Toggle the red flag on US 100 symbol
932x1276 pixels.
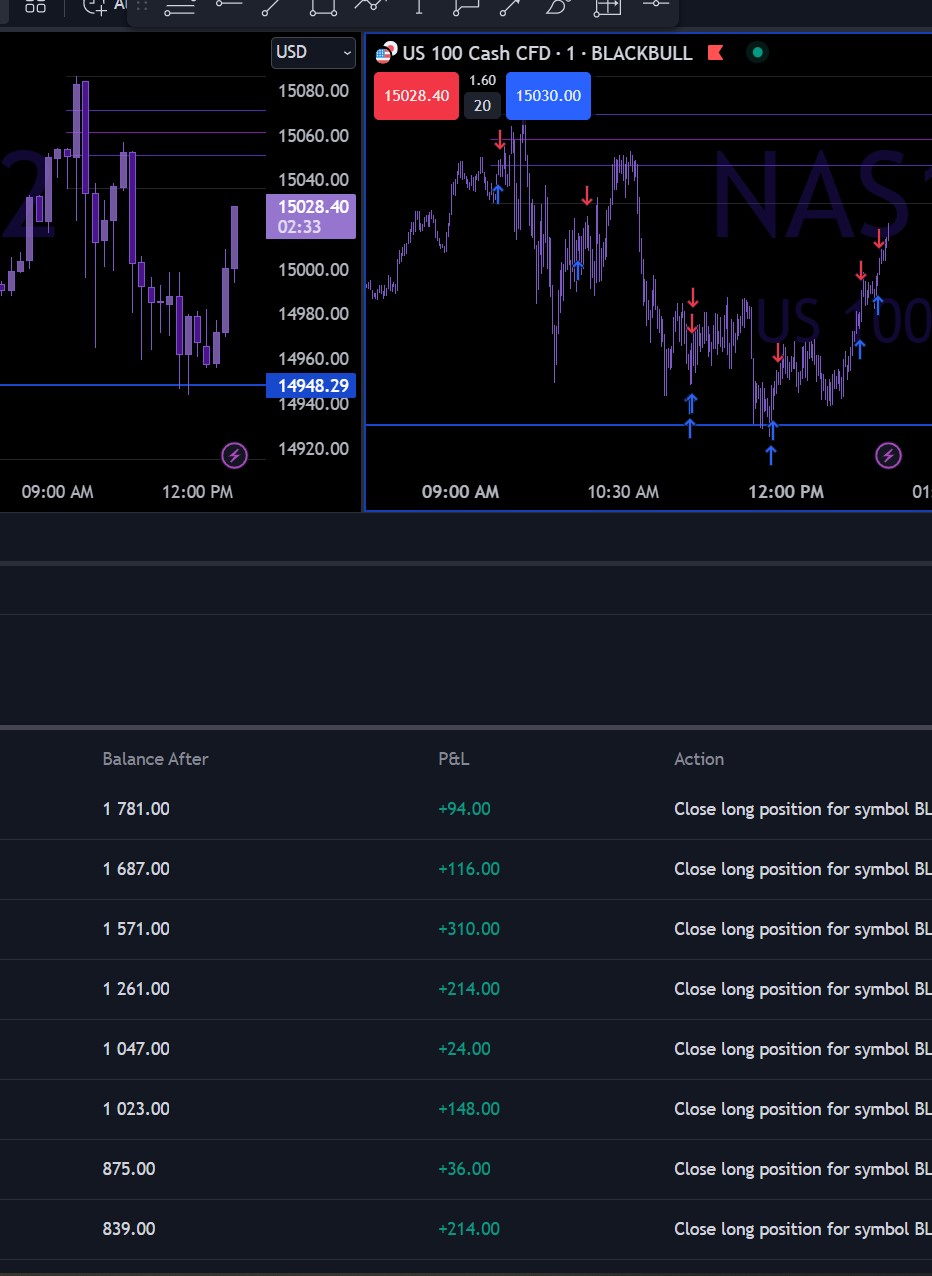click(x=715, y=53)
